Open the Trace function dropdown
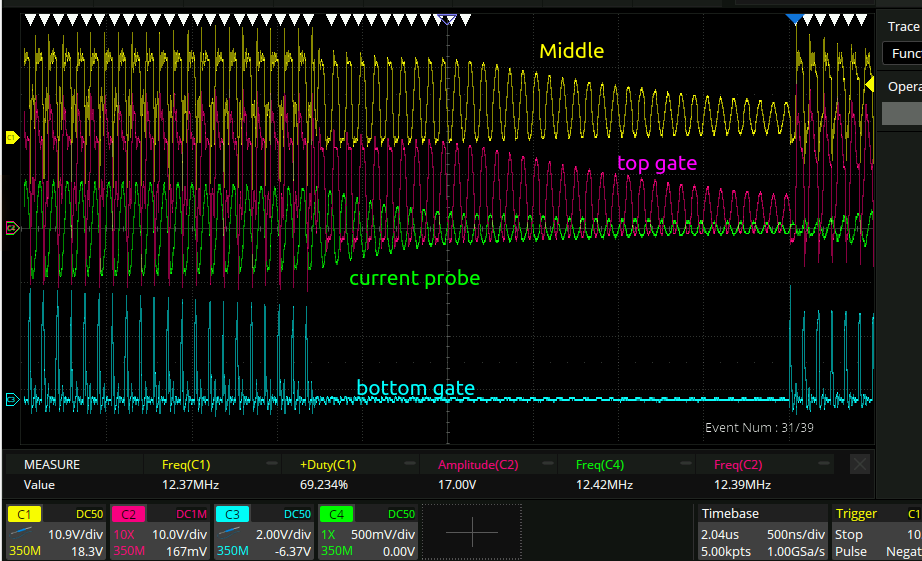 point(904,53)
